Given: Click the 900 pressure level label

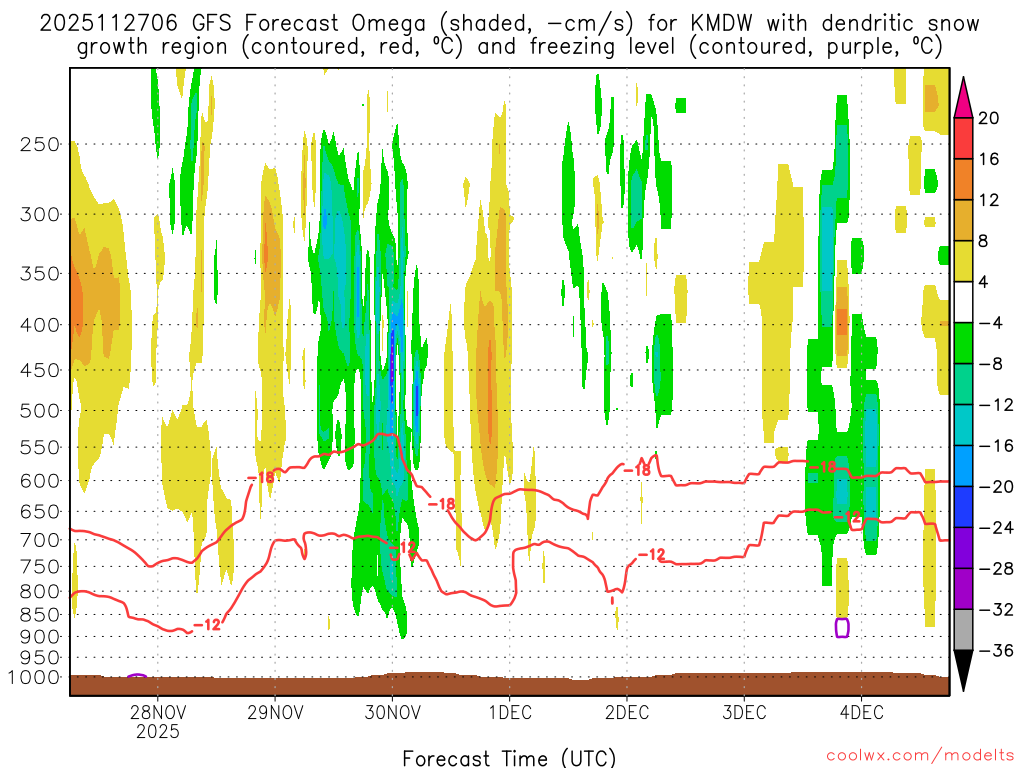Looking at the screenshot, I should (40, 637).
